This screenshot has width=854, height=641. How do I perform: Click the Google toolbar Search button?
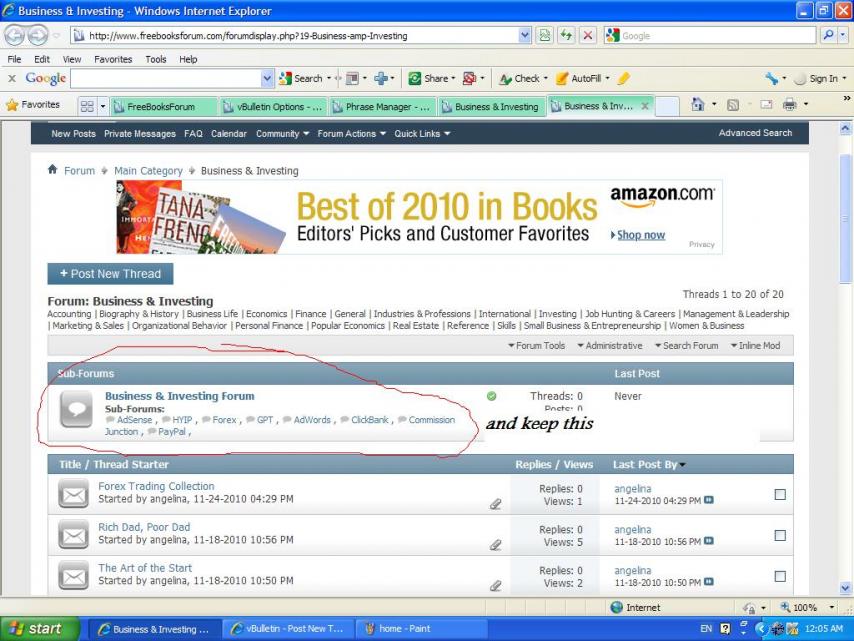point(301,78)
